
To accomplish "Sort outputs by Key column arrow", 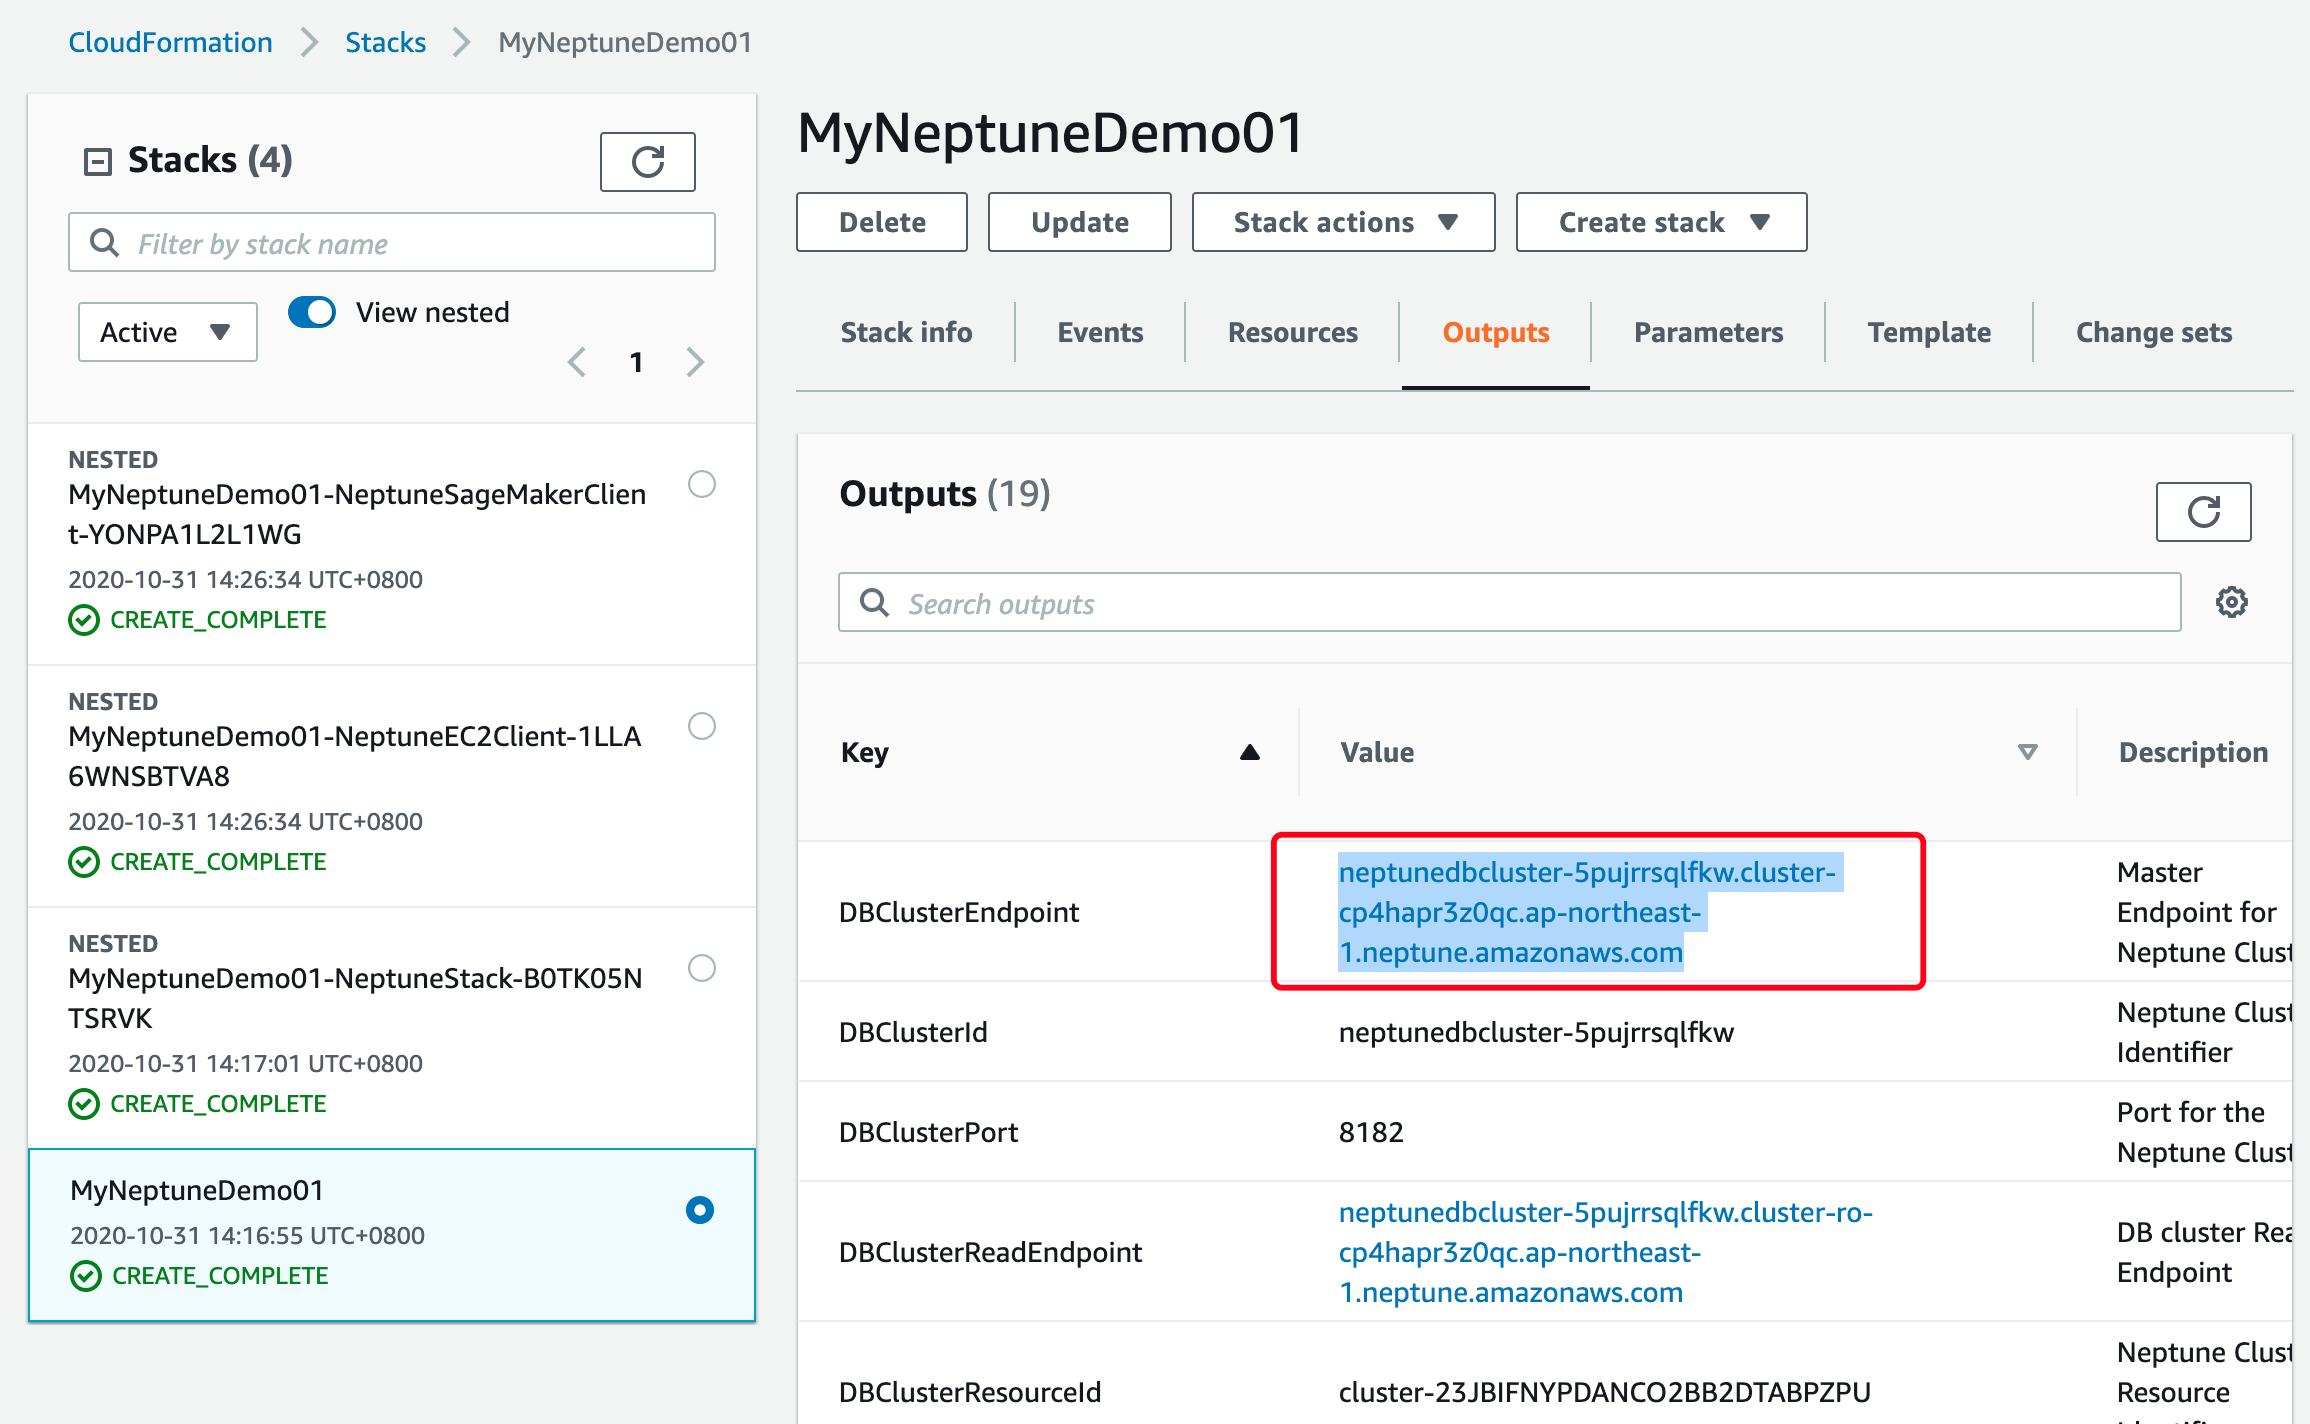I will coord(1249,752).
